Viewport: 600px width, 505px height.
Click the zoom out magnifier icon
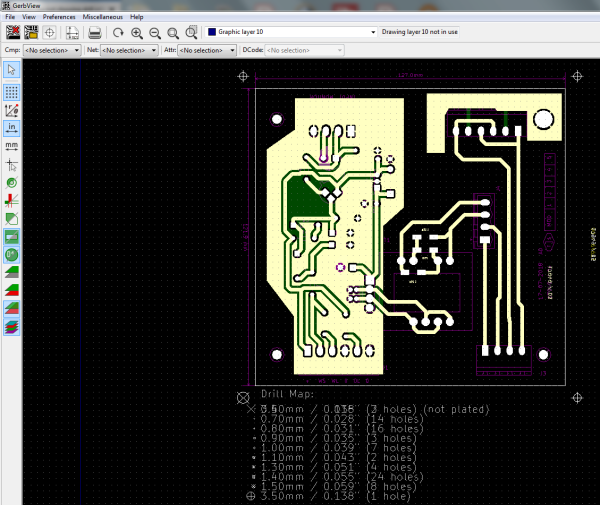155,32
